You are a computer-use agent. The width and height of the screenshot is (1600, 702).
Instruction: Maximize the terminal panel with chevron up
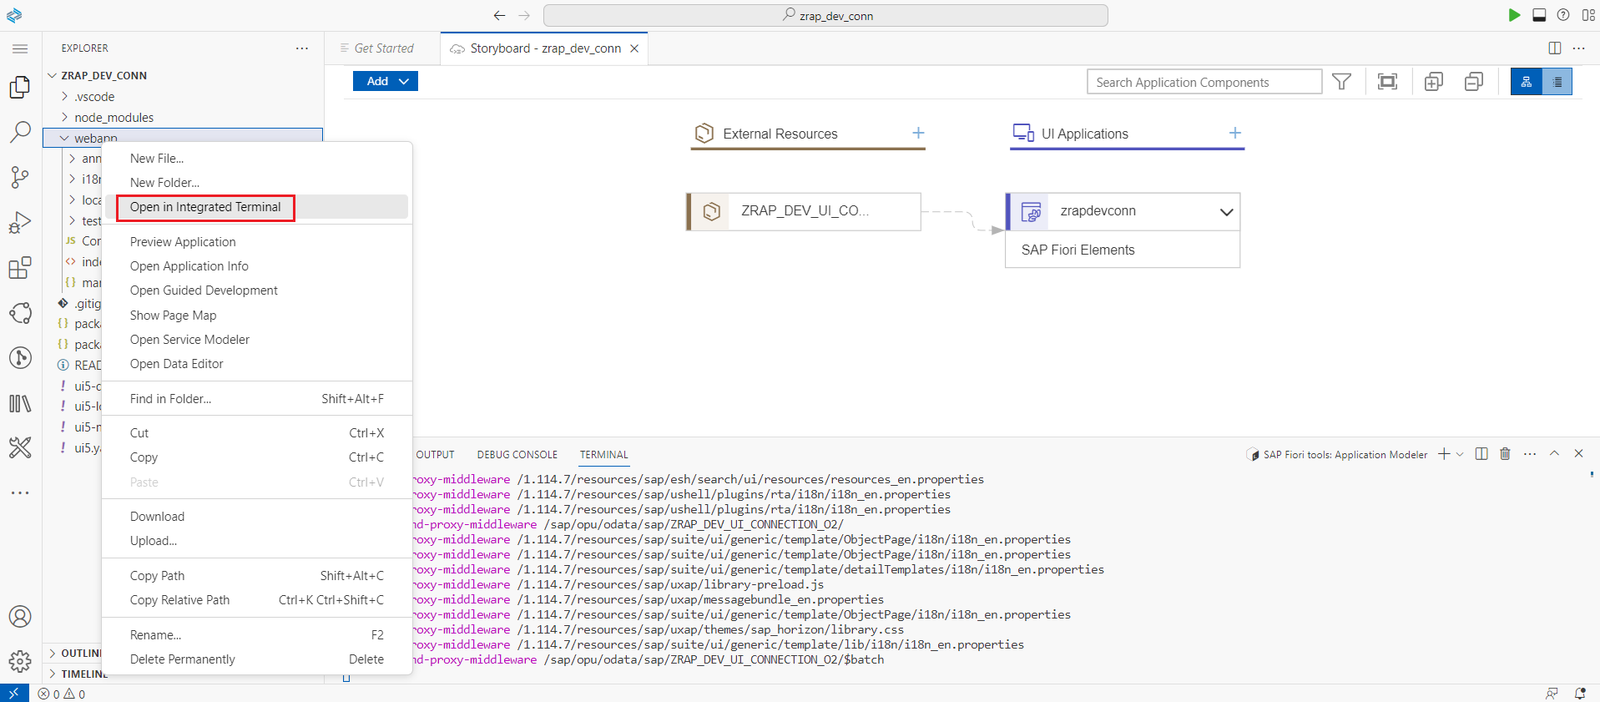point(1554,454)
